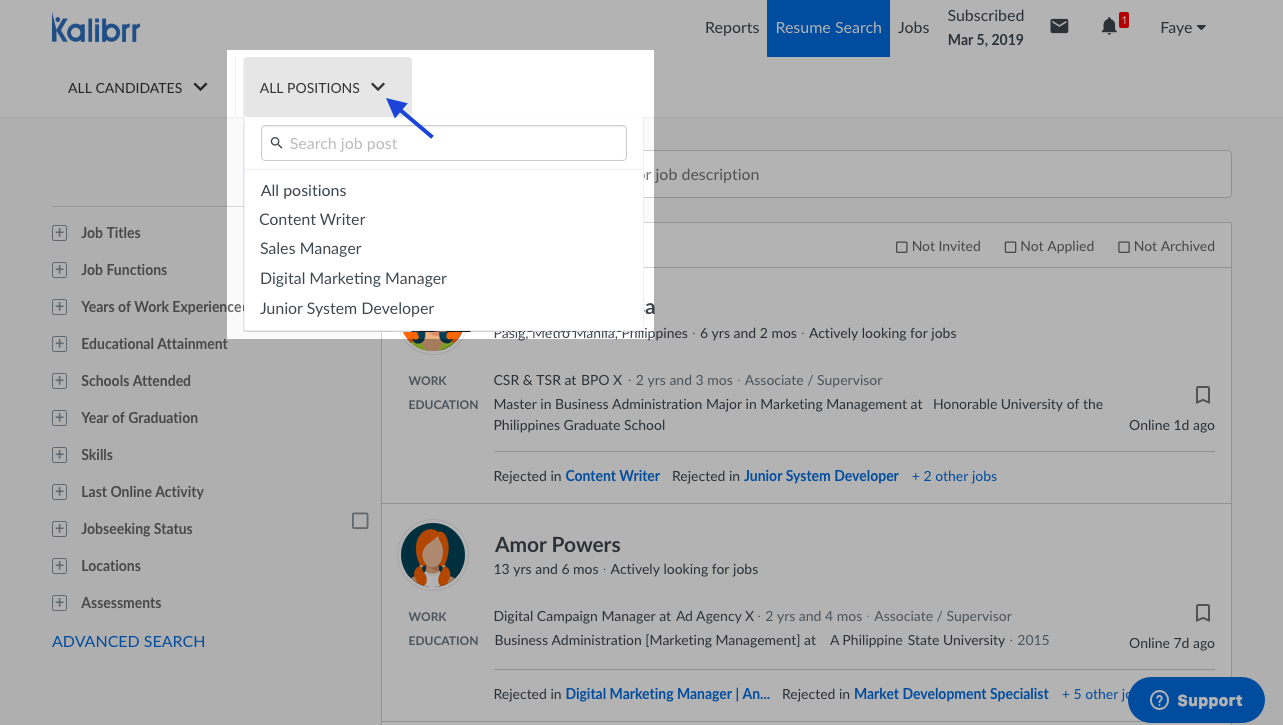
Task: Open the messages envelope icon
Action: pos(1059,27)
